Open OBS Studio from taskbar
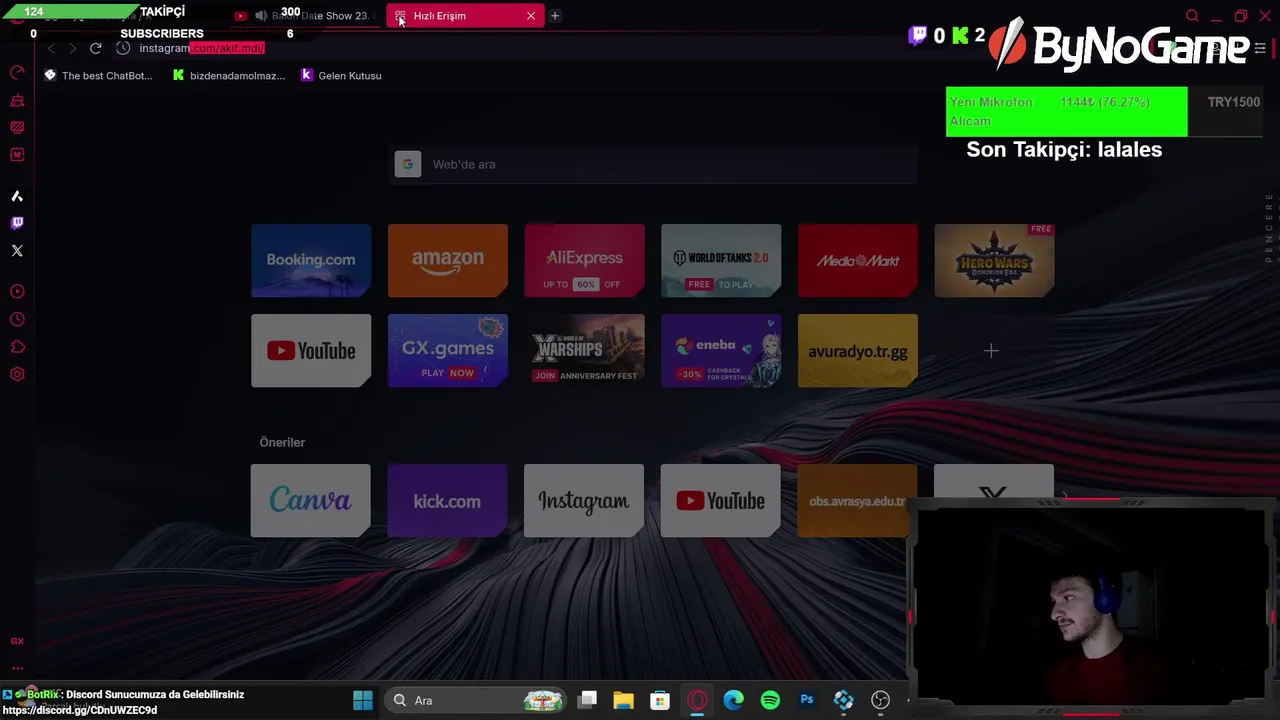The height and width of the screenshot is (720, 1280). [x=880, y=700]
